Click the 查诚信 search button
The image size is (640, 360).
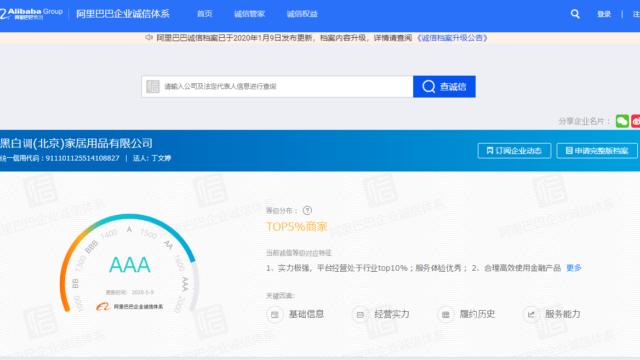coord(444,87)
